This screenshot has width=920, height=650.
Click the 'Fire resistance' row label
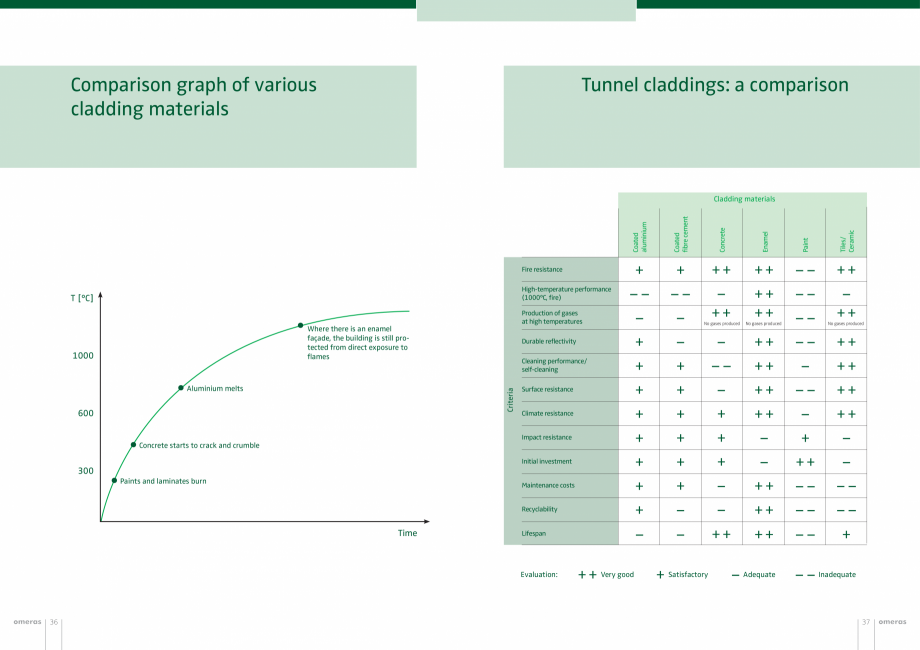pyautogui.click(x=542, y=270)
